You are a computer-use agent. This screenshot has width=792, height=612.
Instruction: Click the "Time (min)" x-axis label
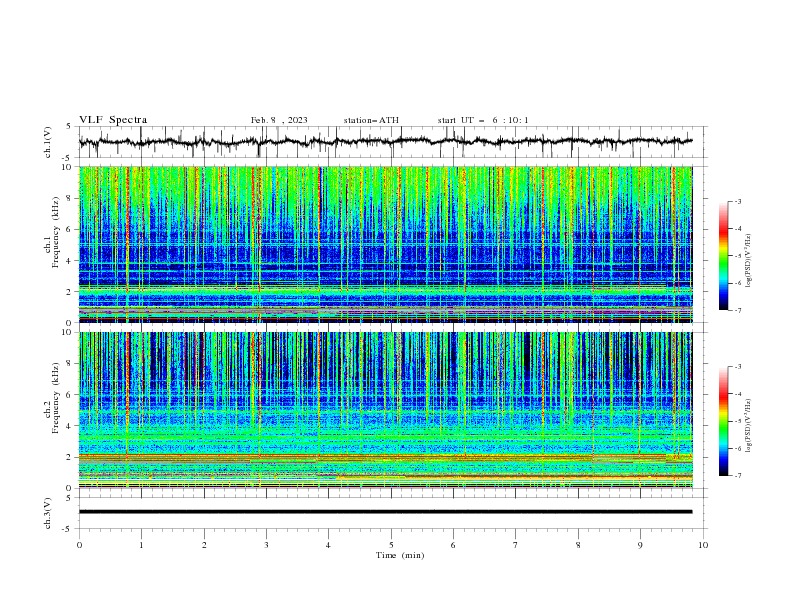tap(400, 555)
